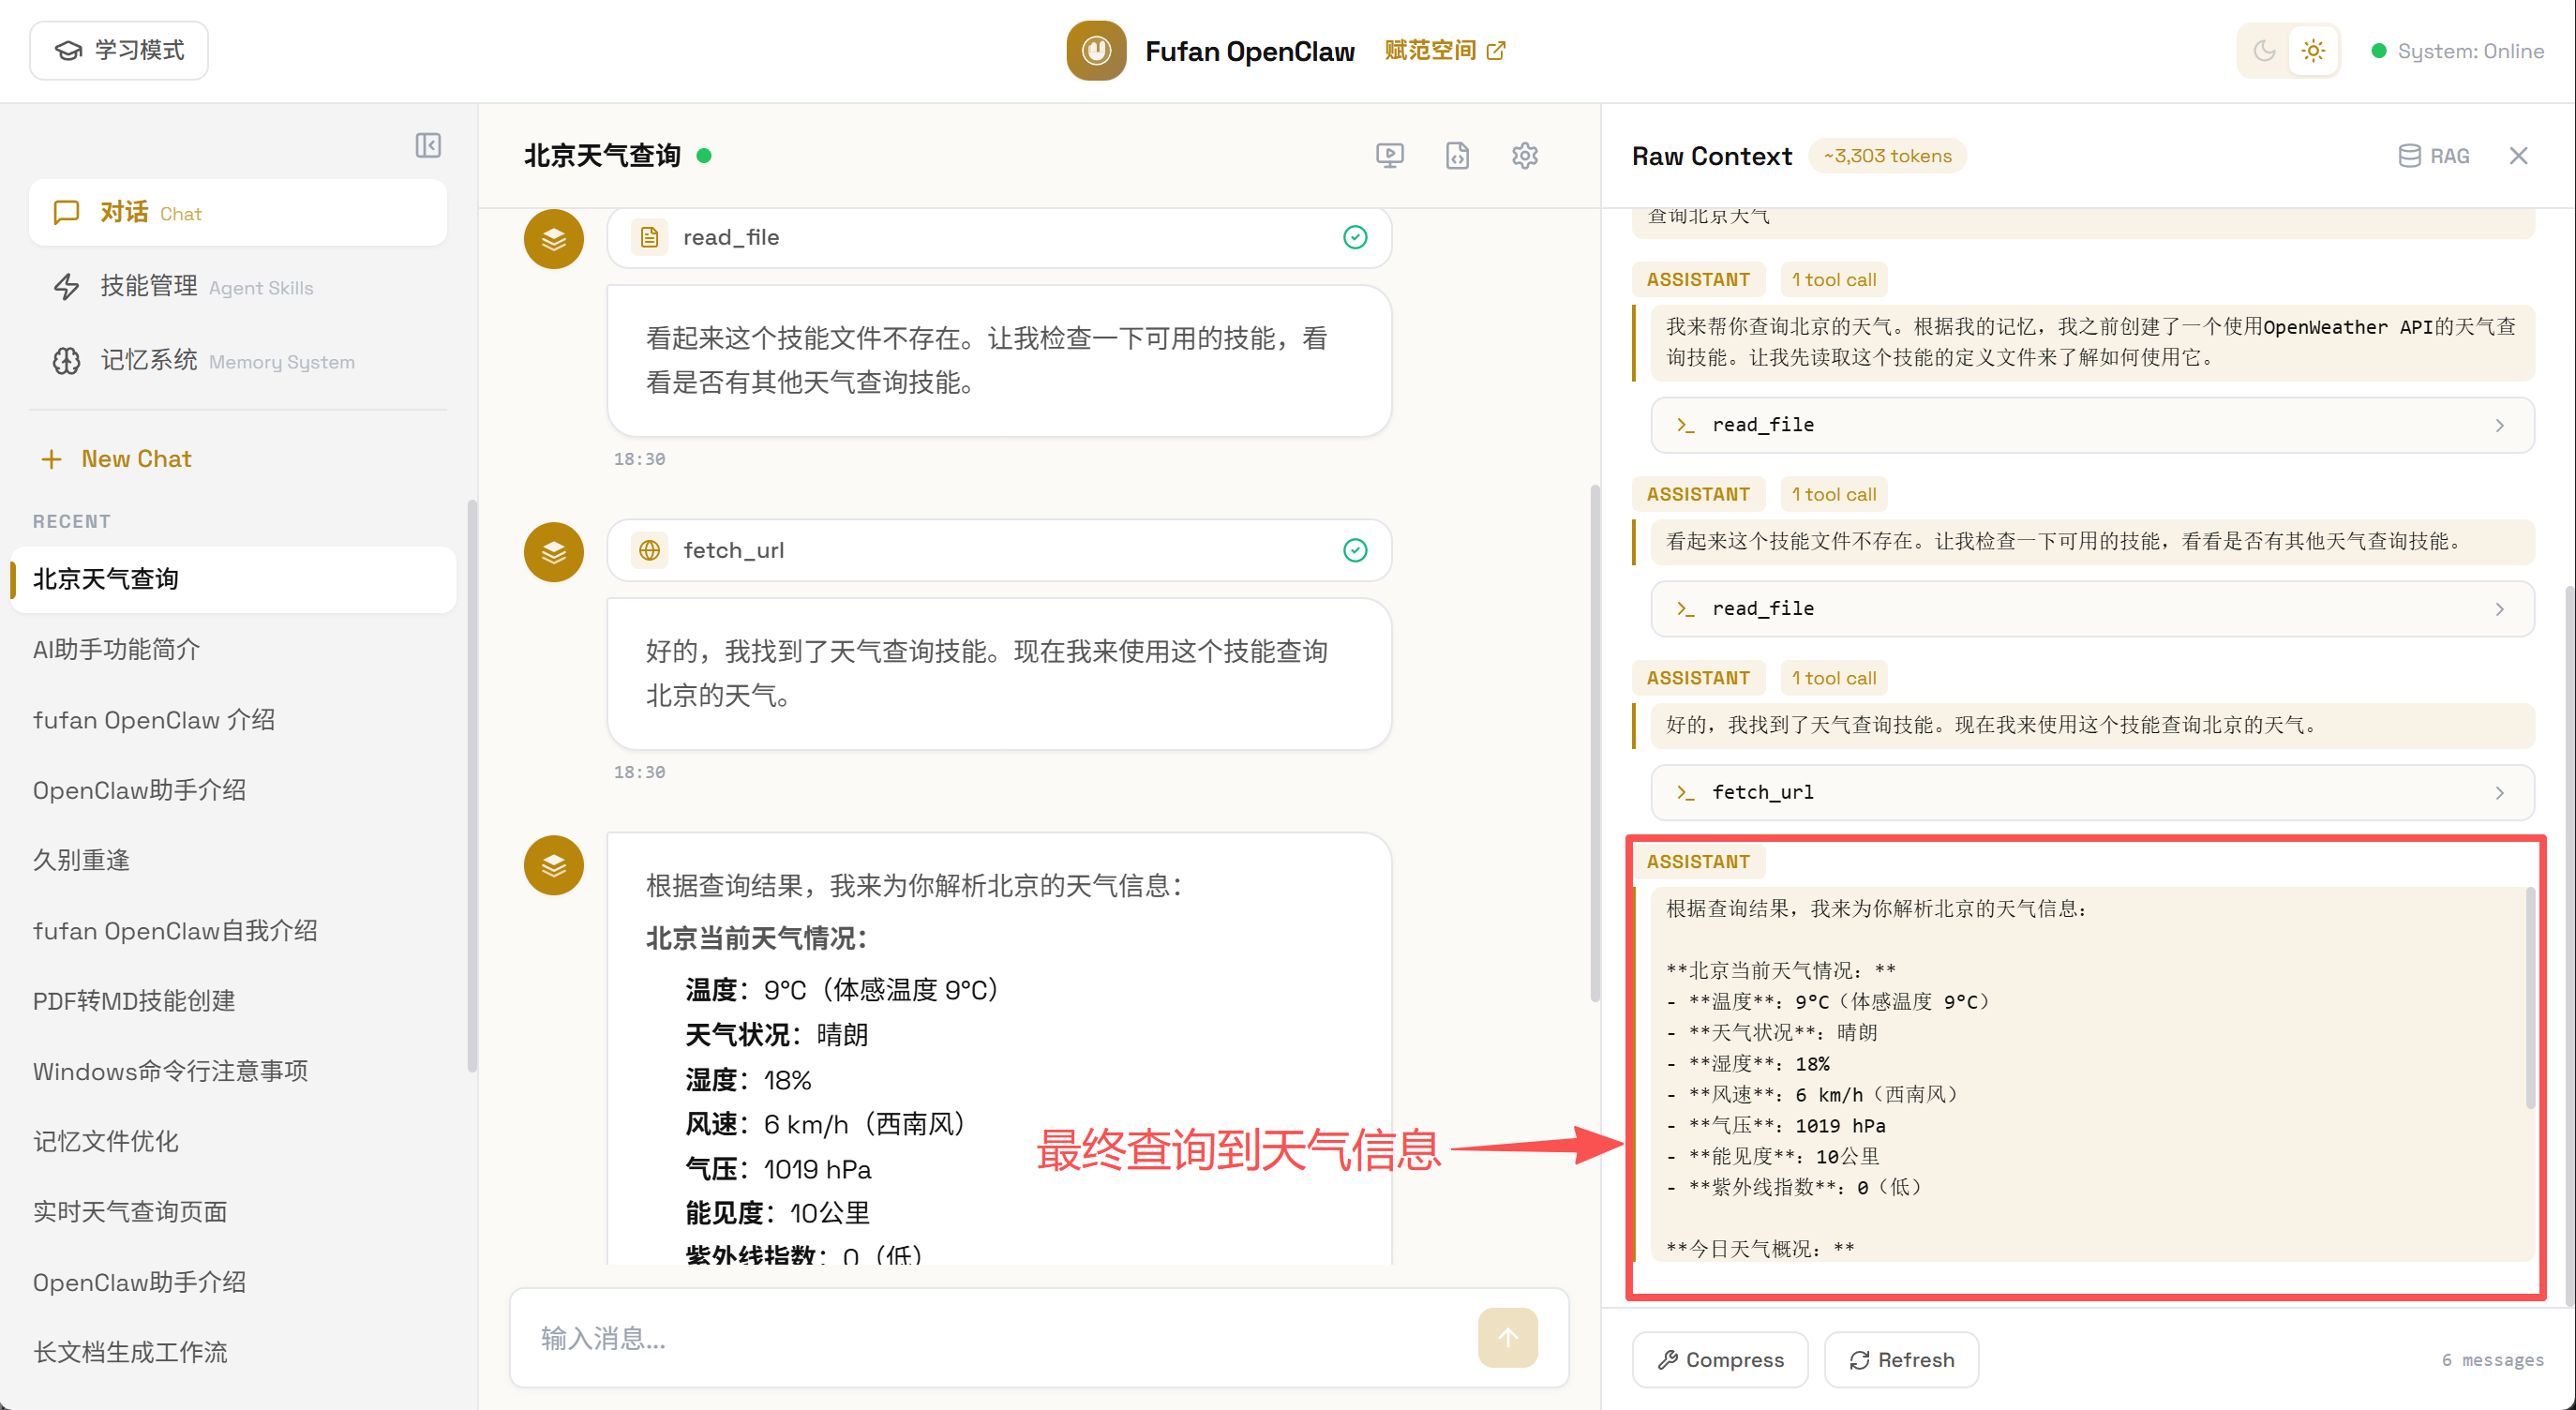The image size is (2576, 1410).
Task: Click the 学习模式 learning mode button
Action: 119,50
